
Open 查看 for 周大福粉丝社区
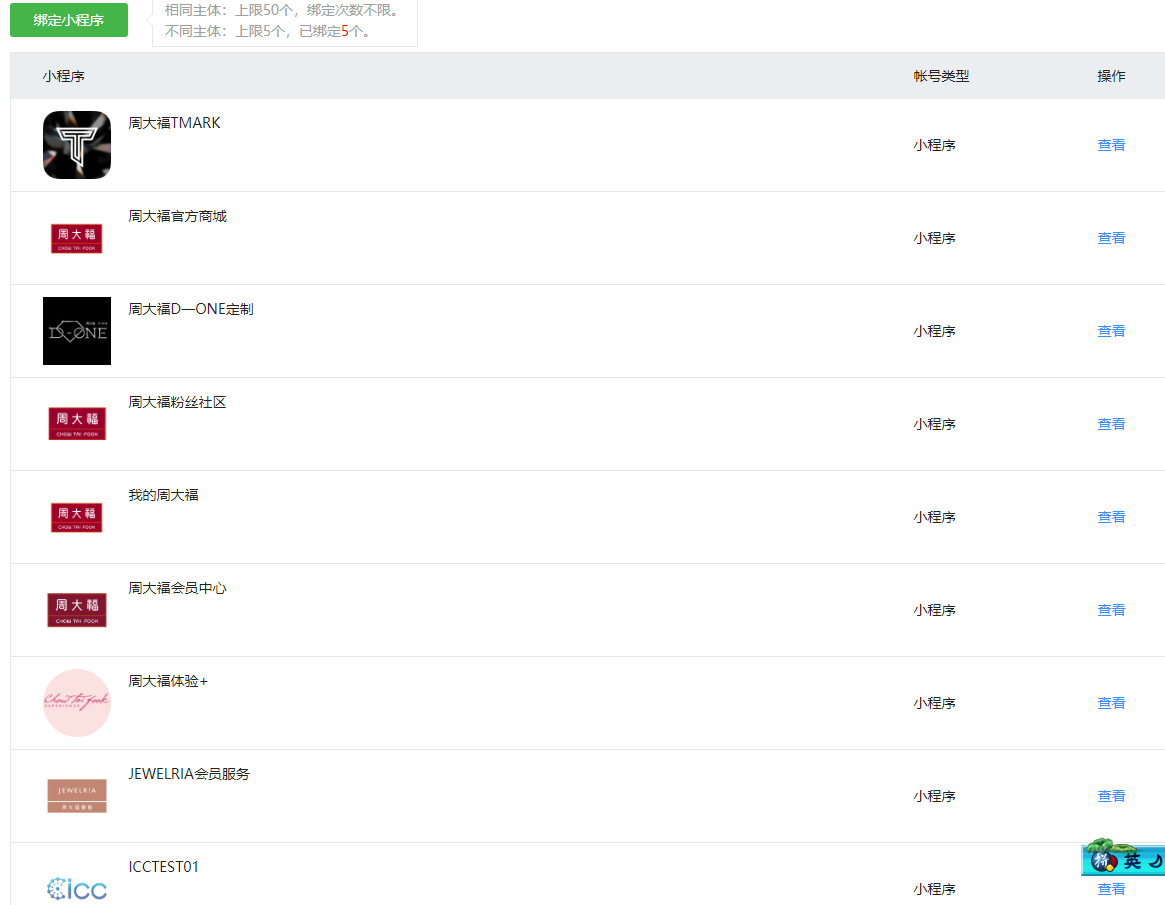[1111, 424]
